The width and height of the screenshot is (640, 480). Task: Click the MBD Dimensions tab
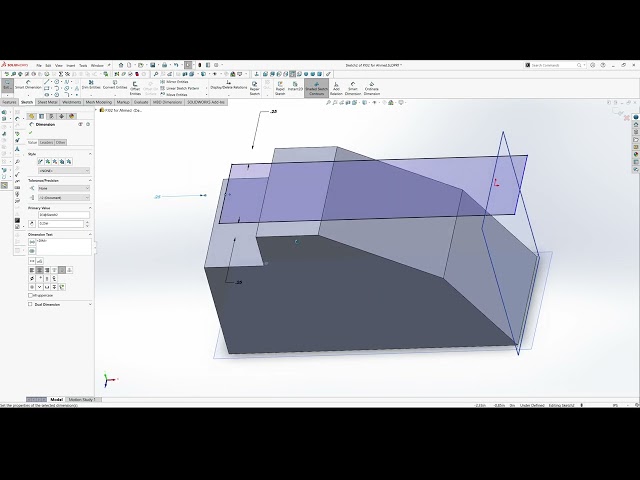pos(168,102)
